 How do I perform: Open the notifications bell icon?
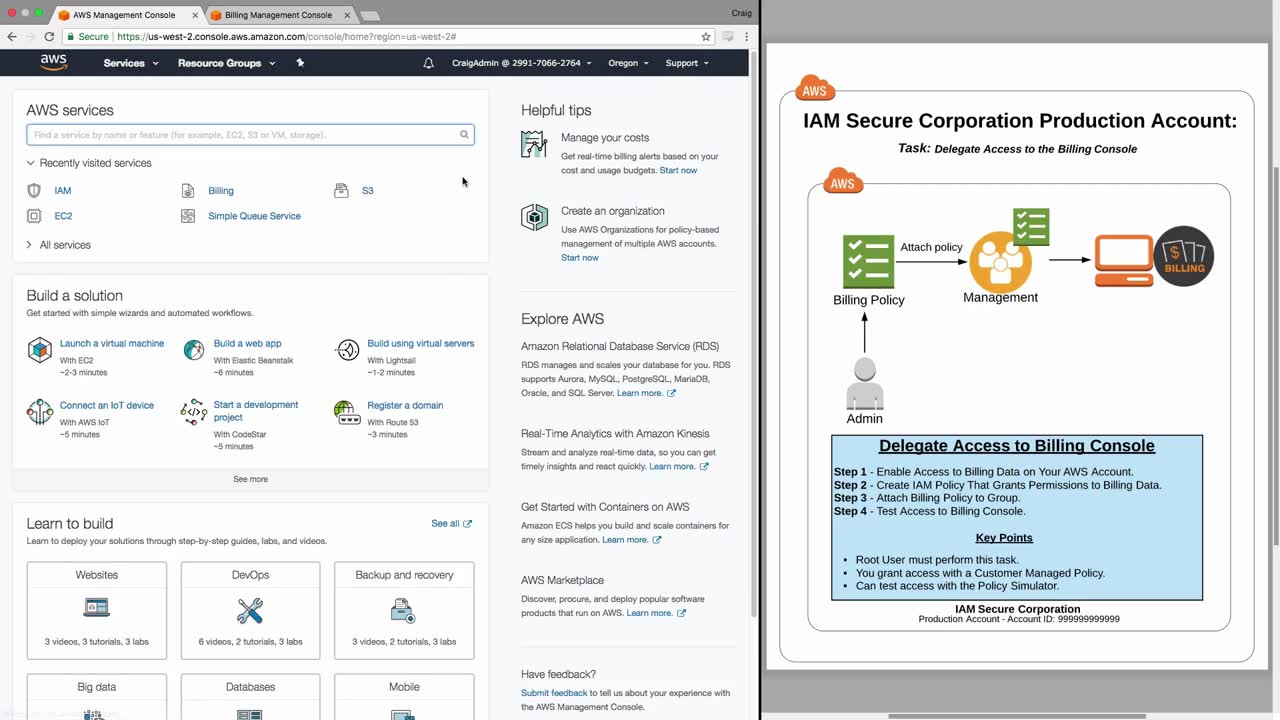point(429,63)
